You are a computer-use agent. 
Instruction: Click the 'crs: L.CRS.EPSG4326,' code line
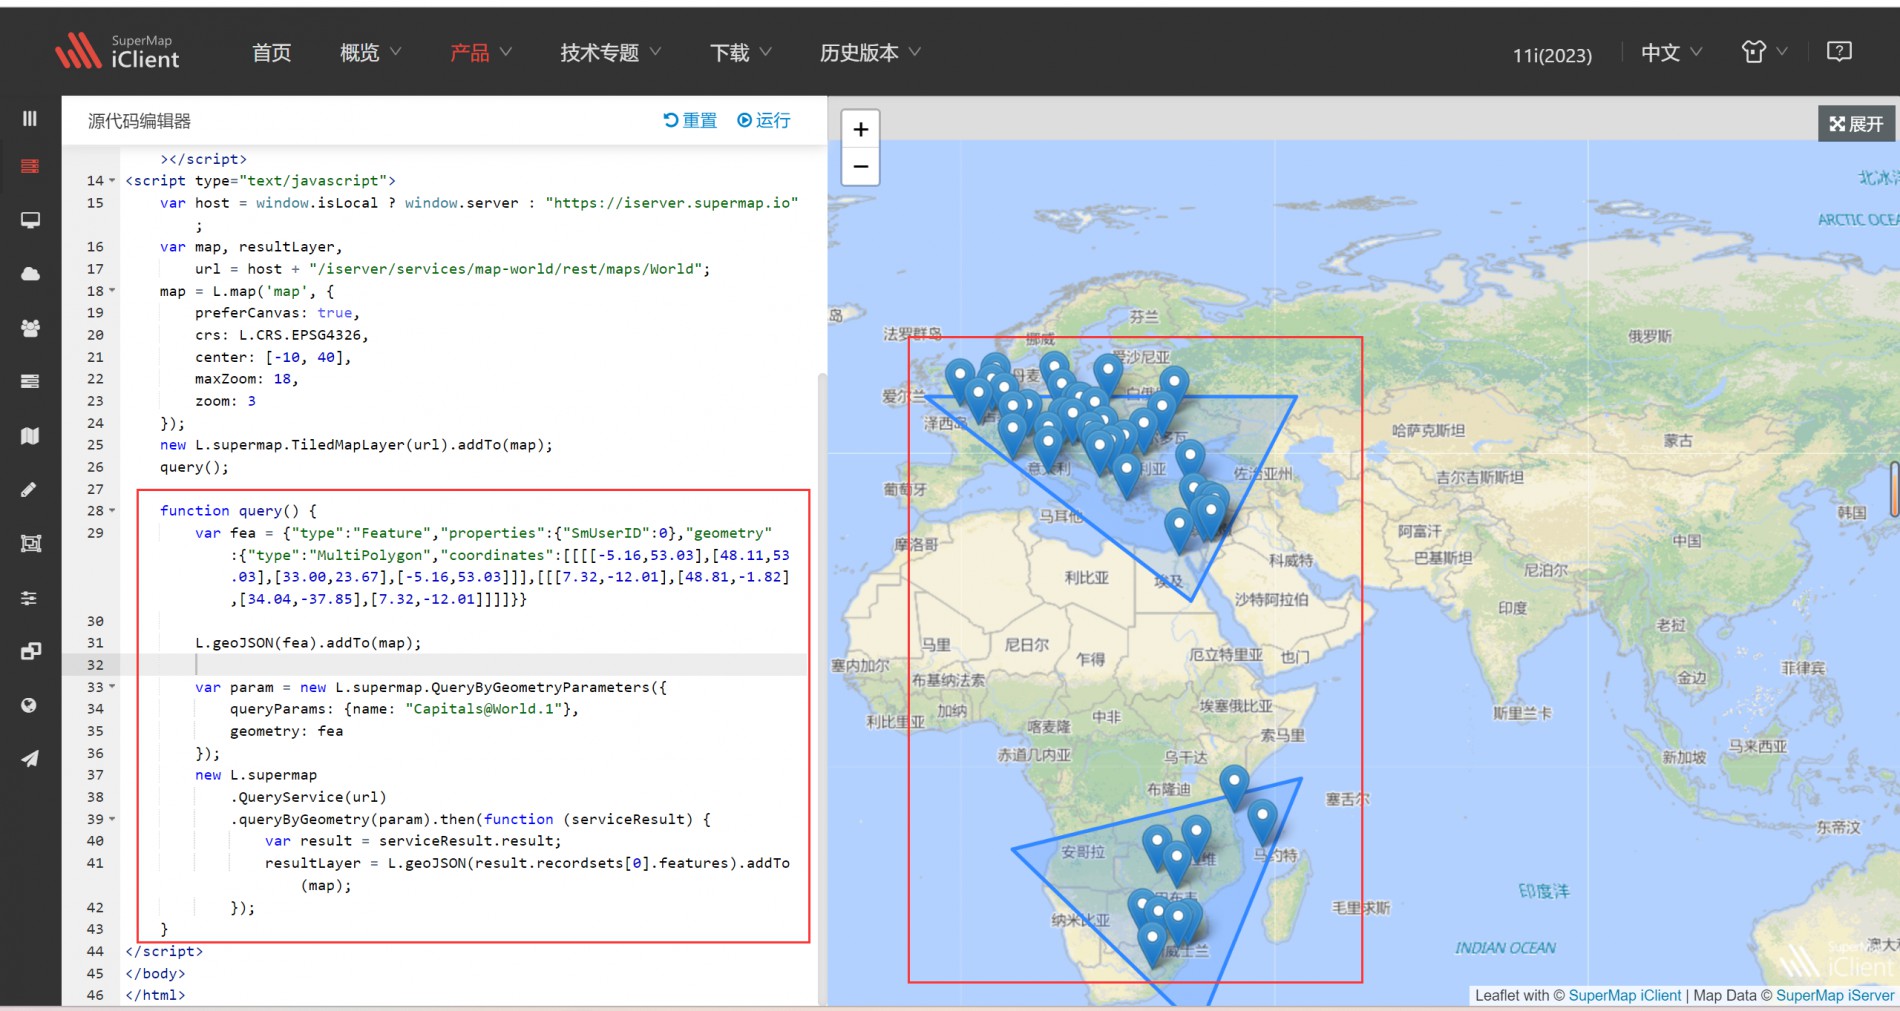[x=282, y=335]
